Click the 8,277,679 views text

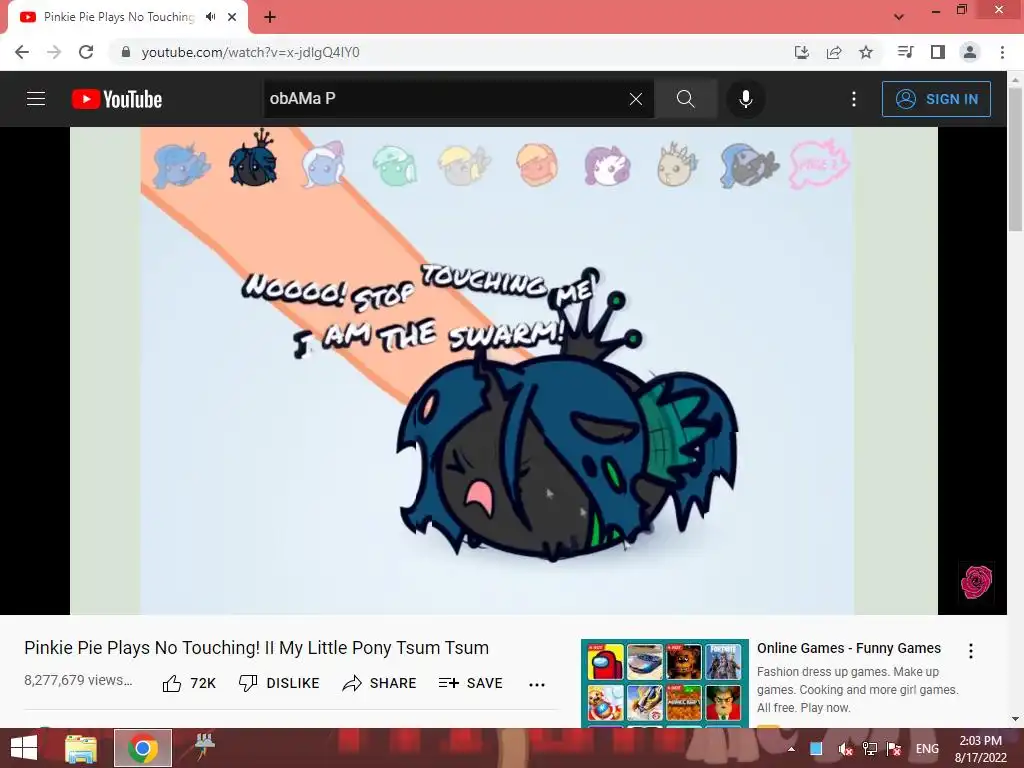pos(78,680)
